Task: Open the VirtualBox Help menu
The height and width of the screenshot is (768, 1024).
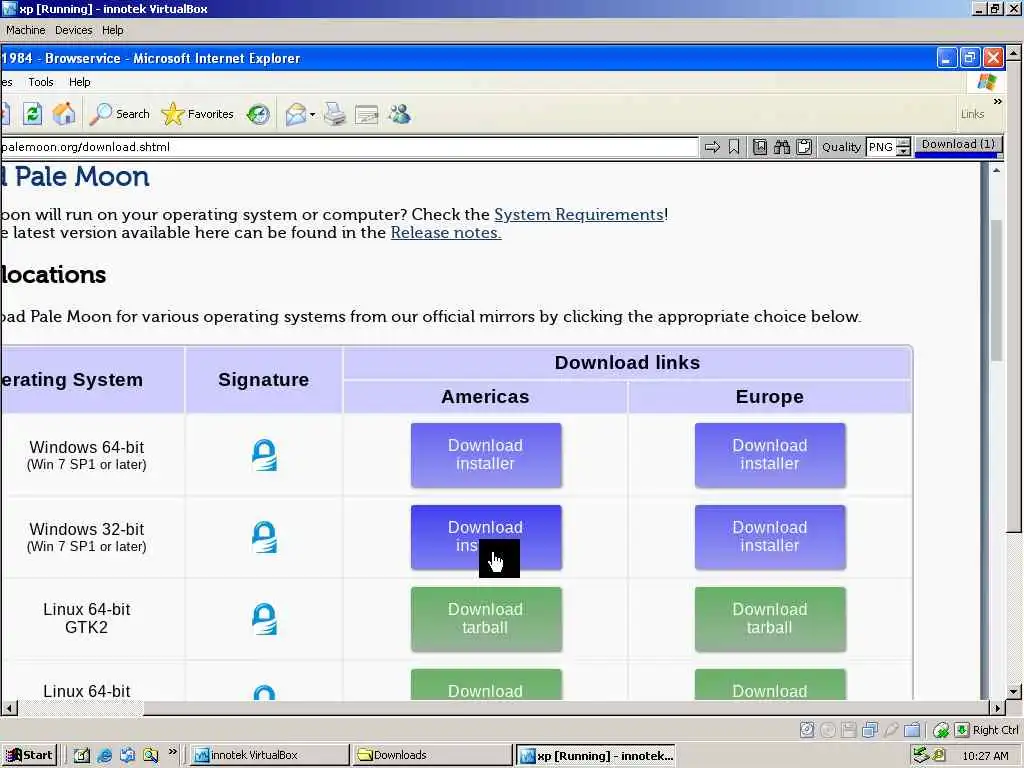Action: pos(112,30)
